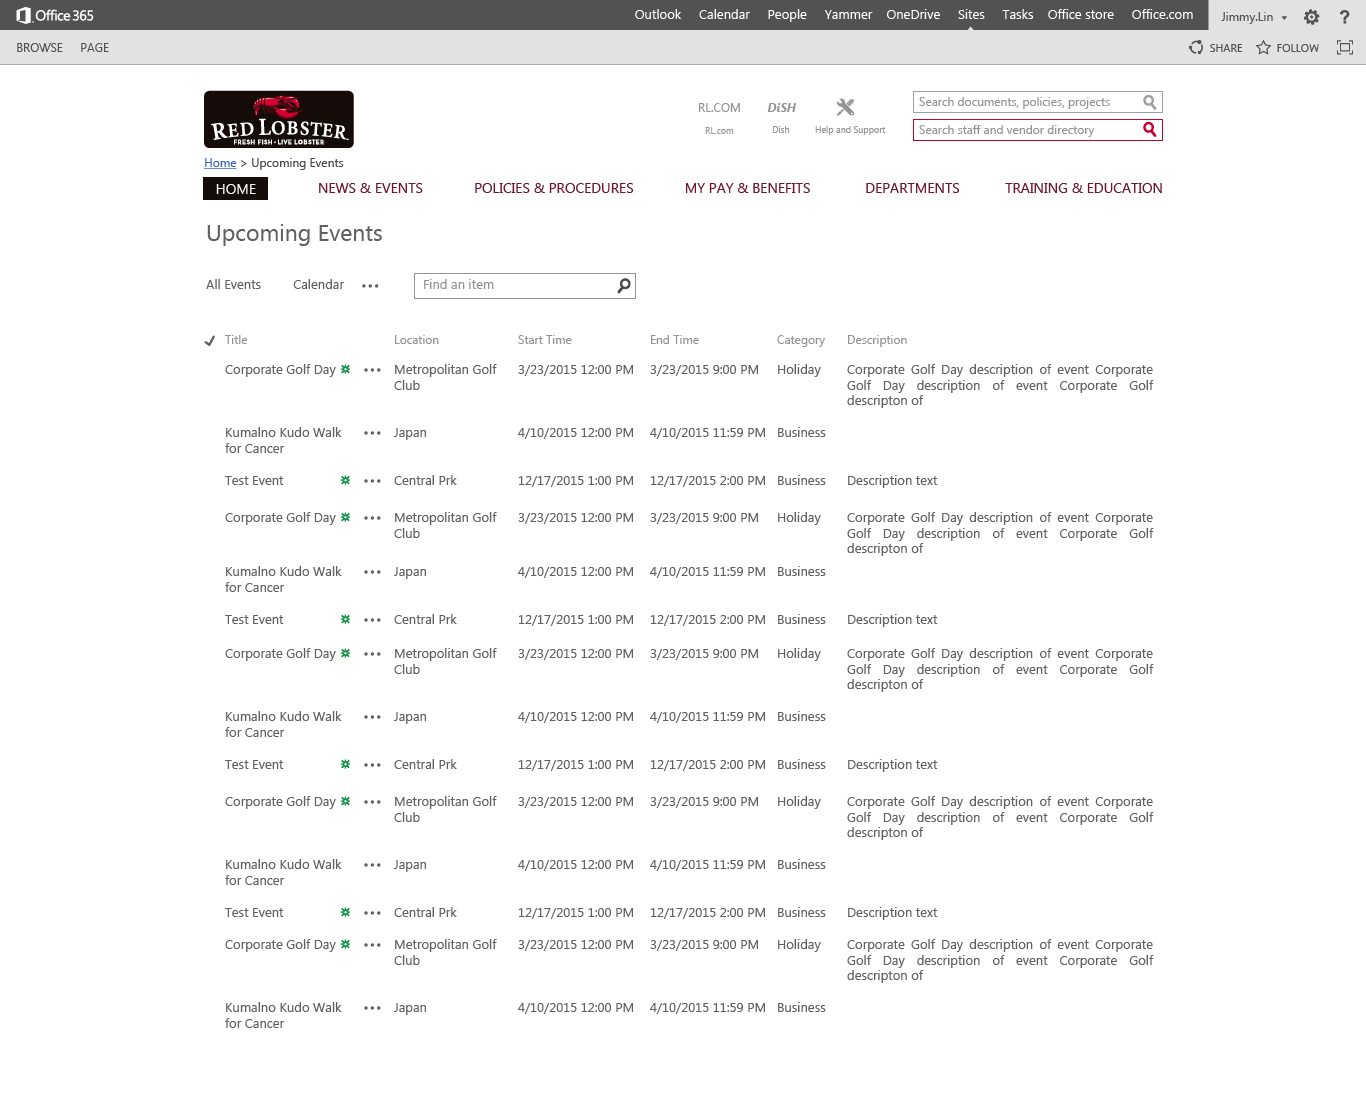Viewport: 1366px width, 1109px height.
Task: Open the first Test Event title
Action: pos(254,481)
